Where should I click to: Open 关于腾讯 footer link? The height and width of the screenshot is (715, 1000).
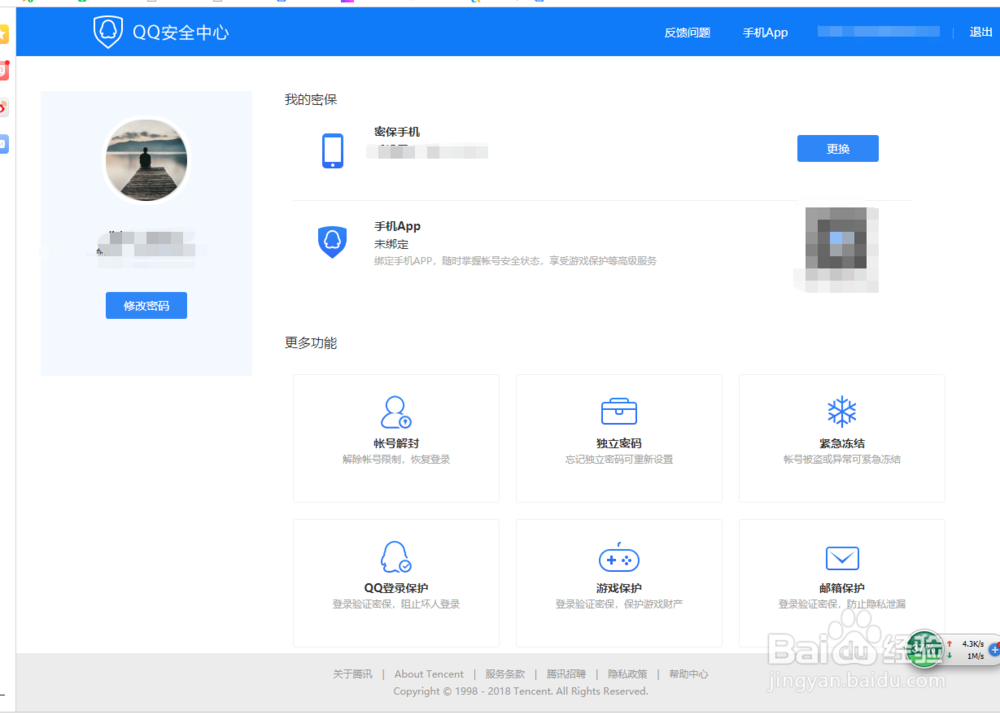click(x=353, y=674)
